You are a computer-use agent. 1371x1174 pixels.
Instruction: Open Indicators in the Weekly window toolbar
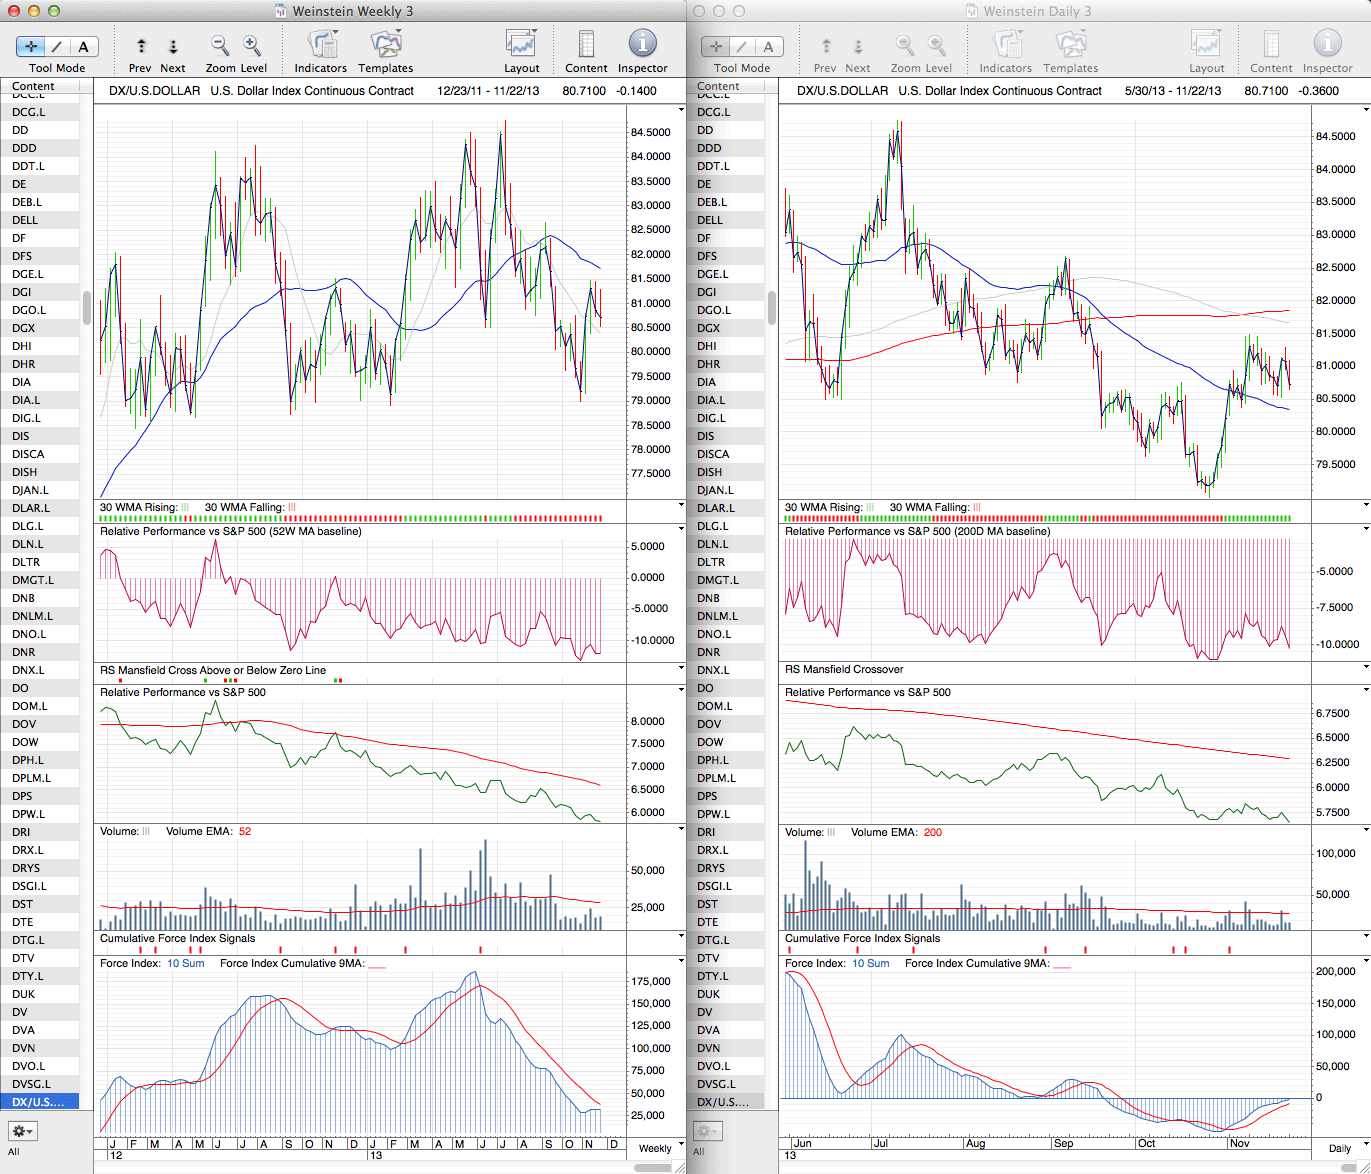321,45
